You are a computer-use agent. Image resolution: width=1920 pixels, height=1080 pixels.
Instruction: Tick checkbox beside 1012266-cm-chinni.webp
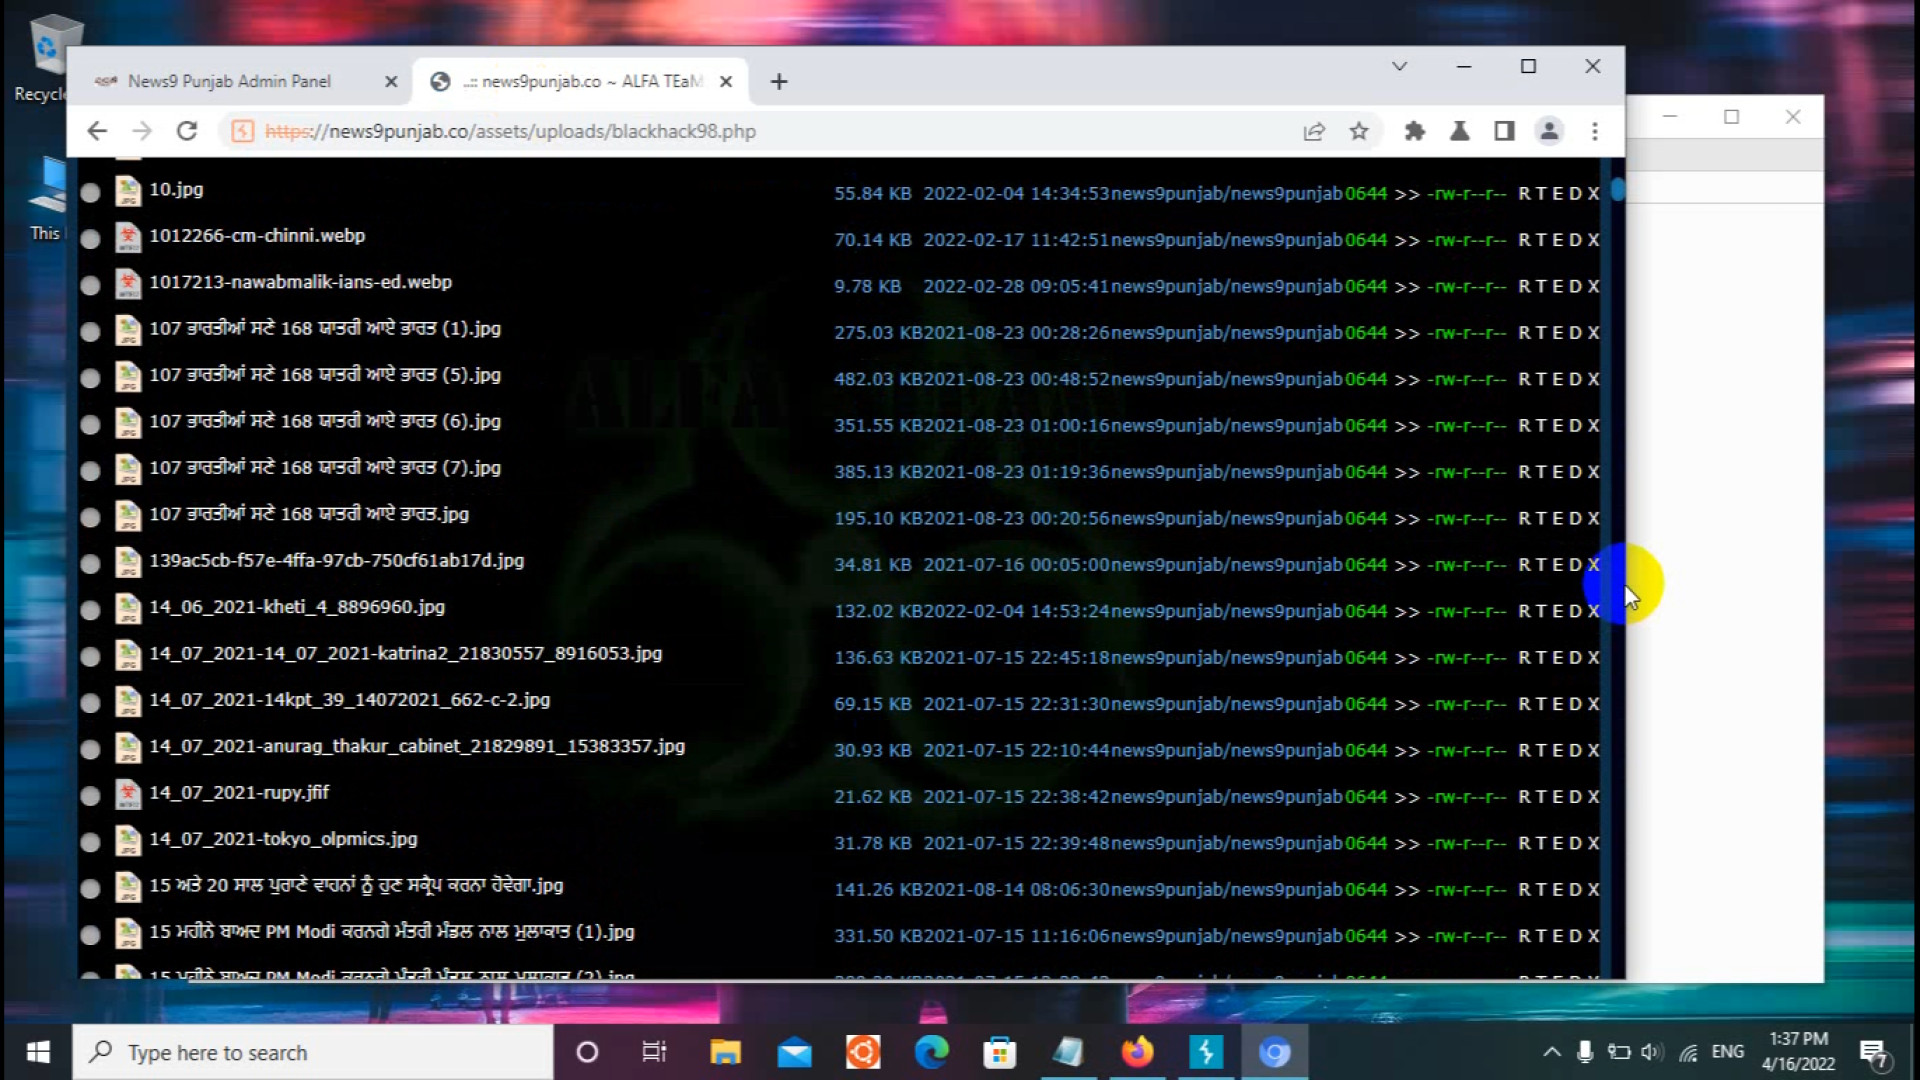tap(90, 239)
